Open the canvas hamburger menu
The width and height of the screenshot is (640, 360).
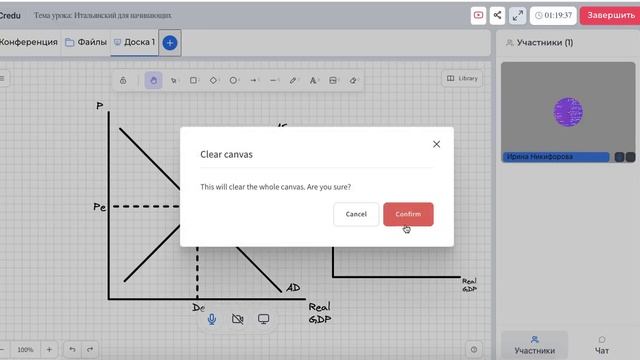(x=2, y=78)
